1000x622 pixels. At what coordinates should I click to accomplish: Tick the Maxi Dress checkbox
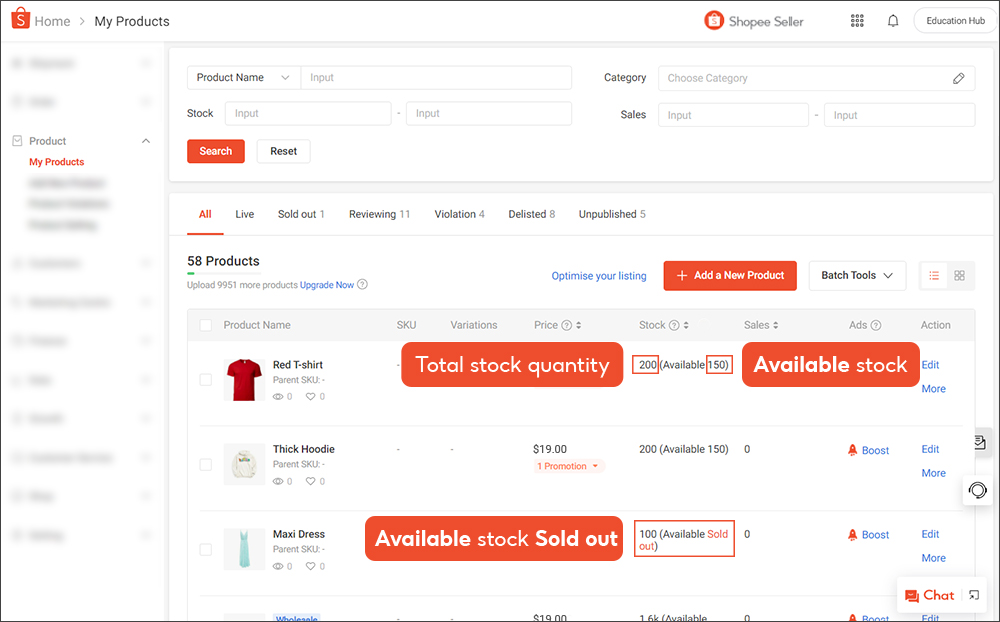206,550
